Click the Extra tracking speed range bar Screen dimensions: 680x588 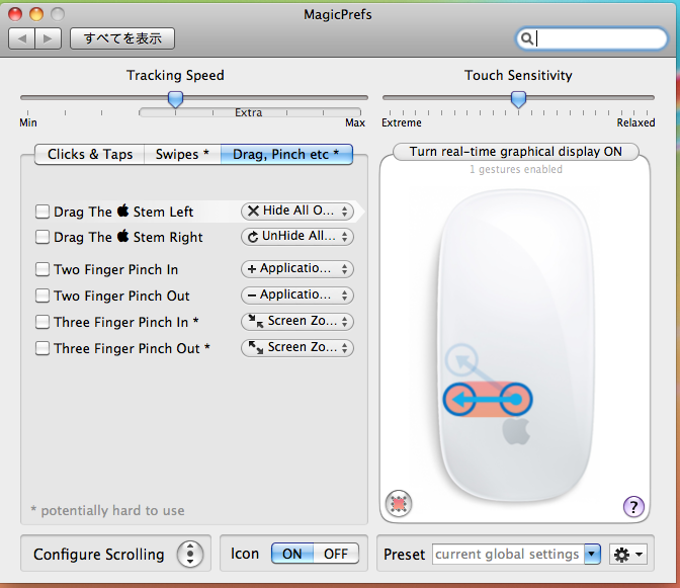[250, 113]
